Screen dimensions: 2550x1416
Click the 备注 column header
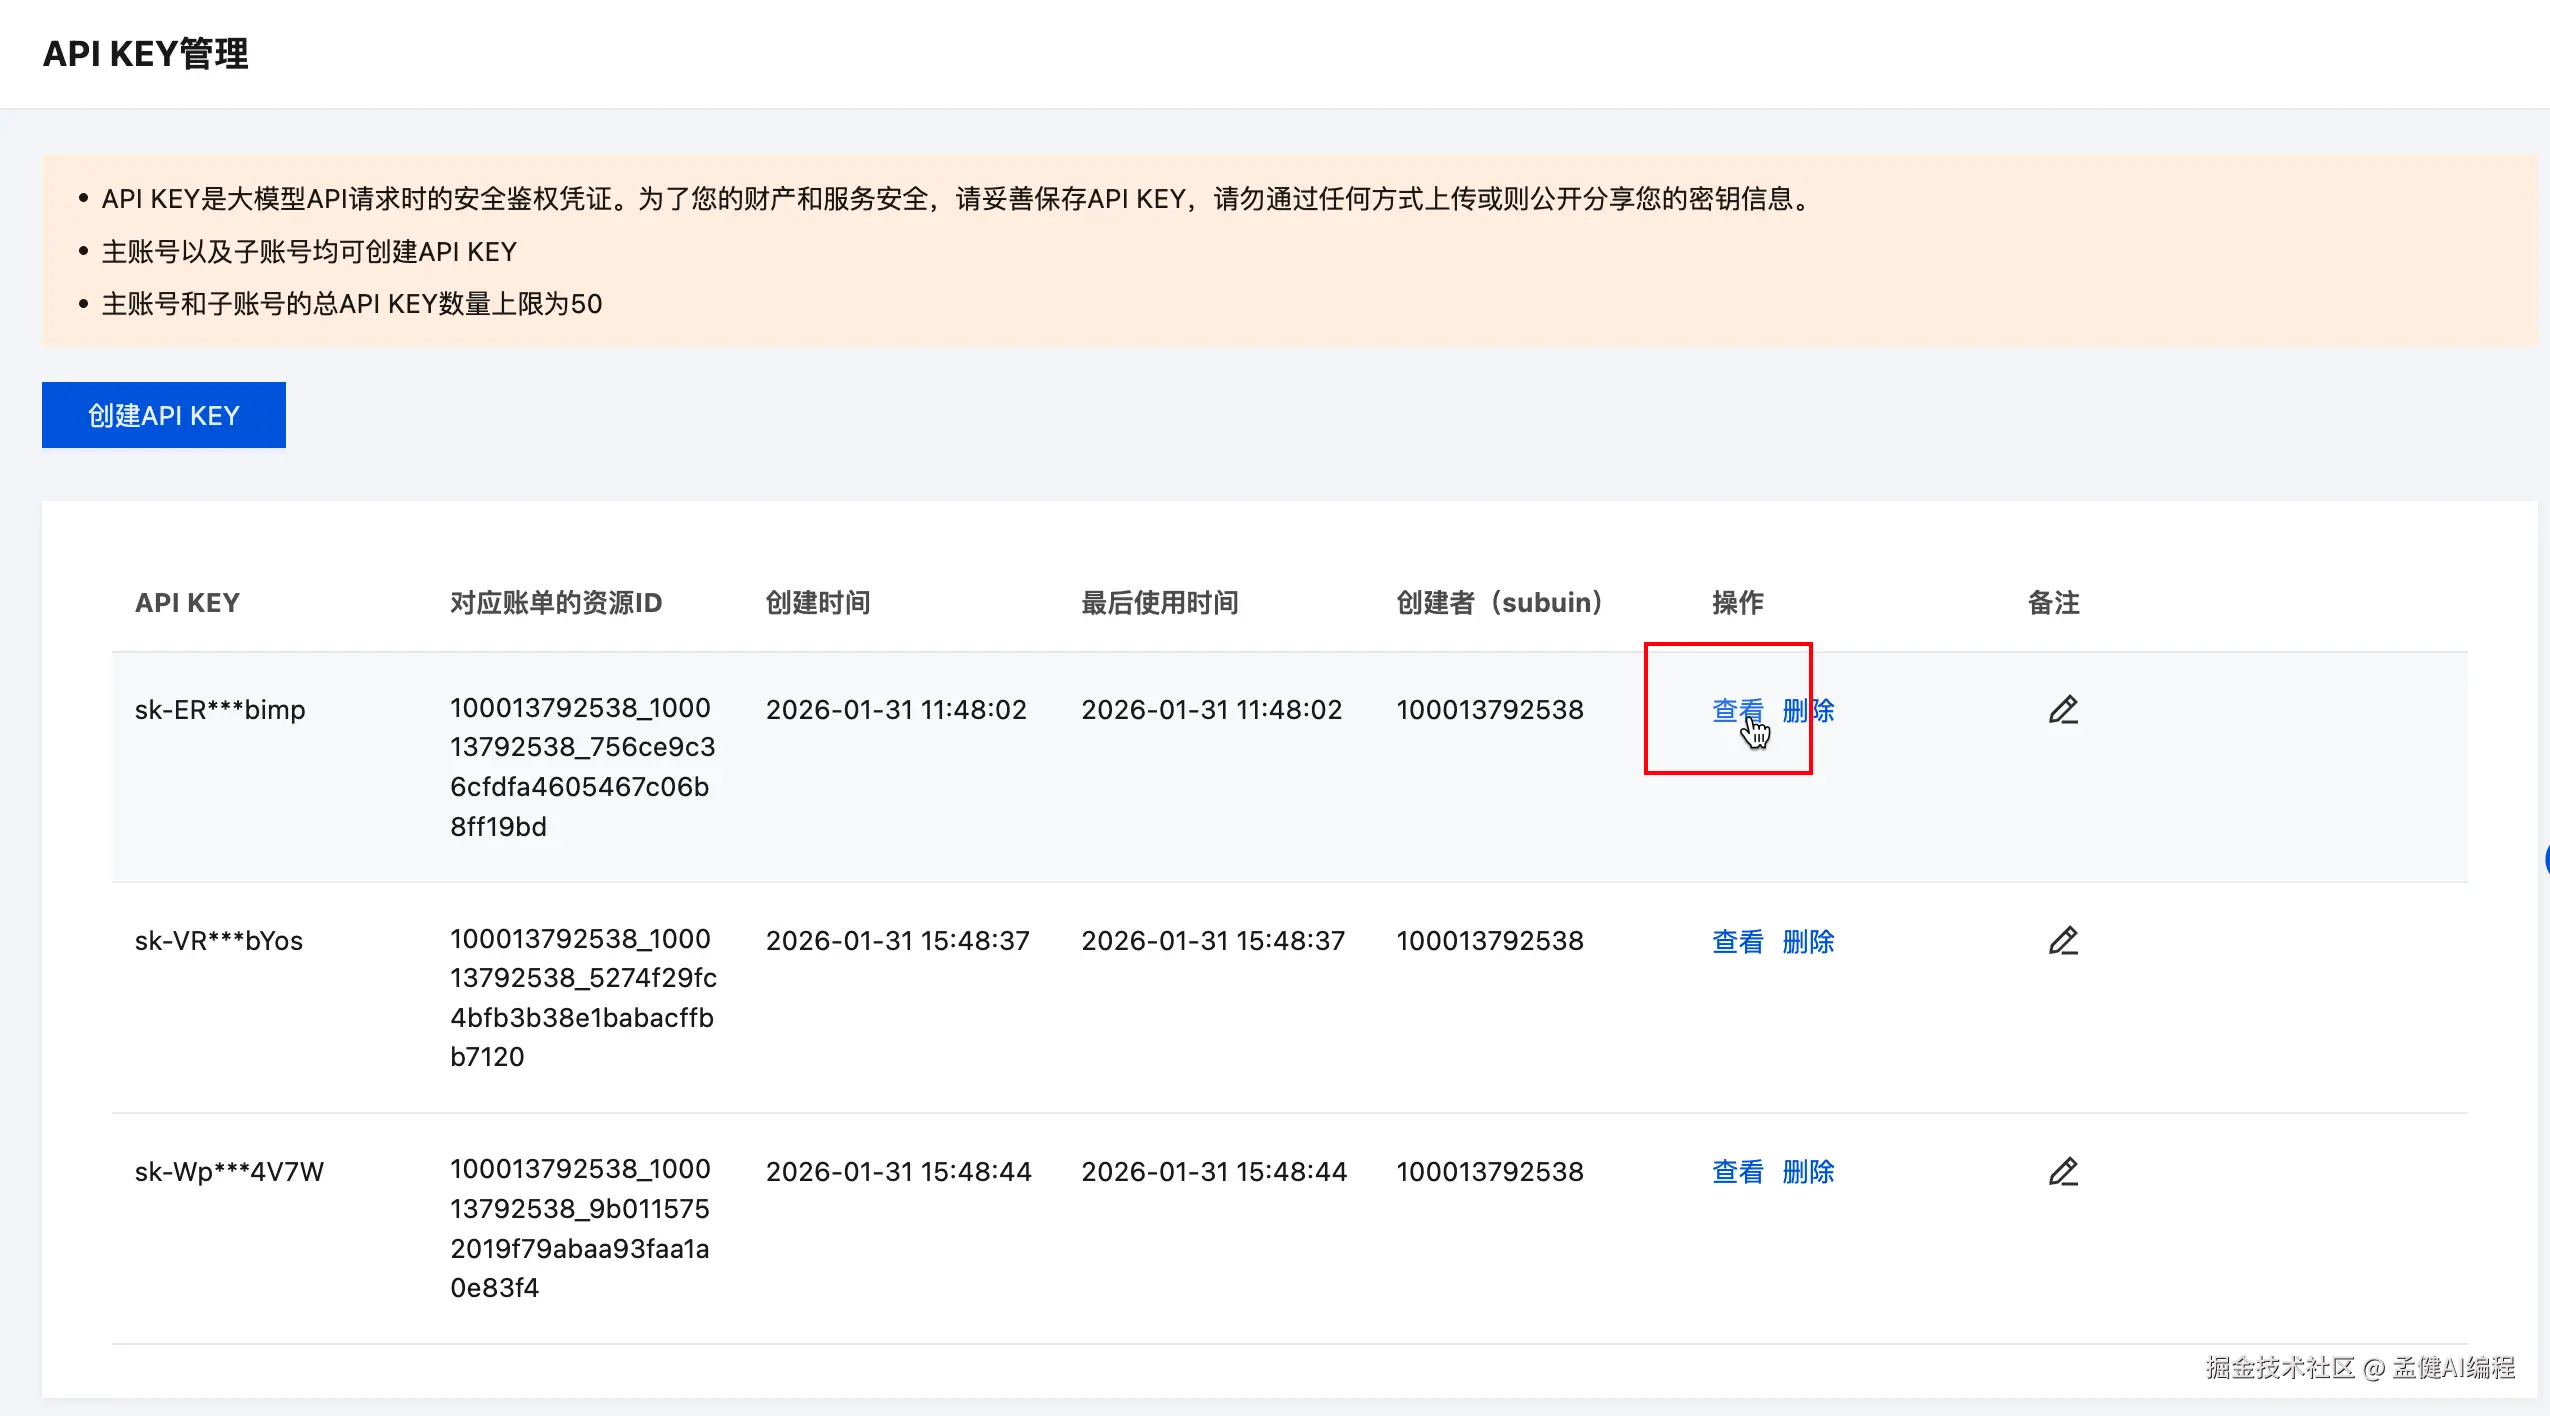point(2052,603)
